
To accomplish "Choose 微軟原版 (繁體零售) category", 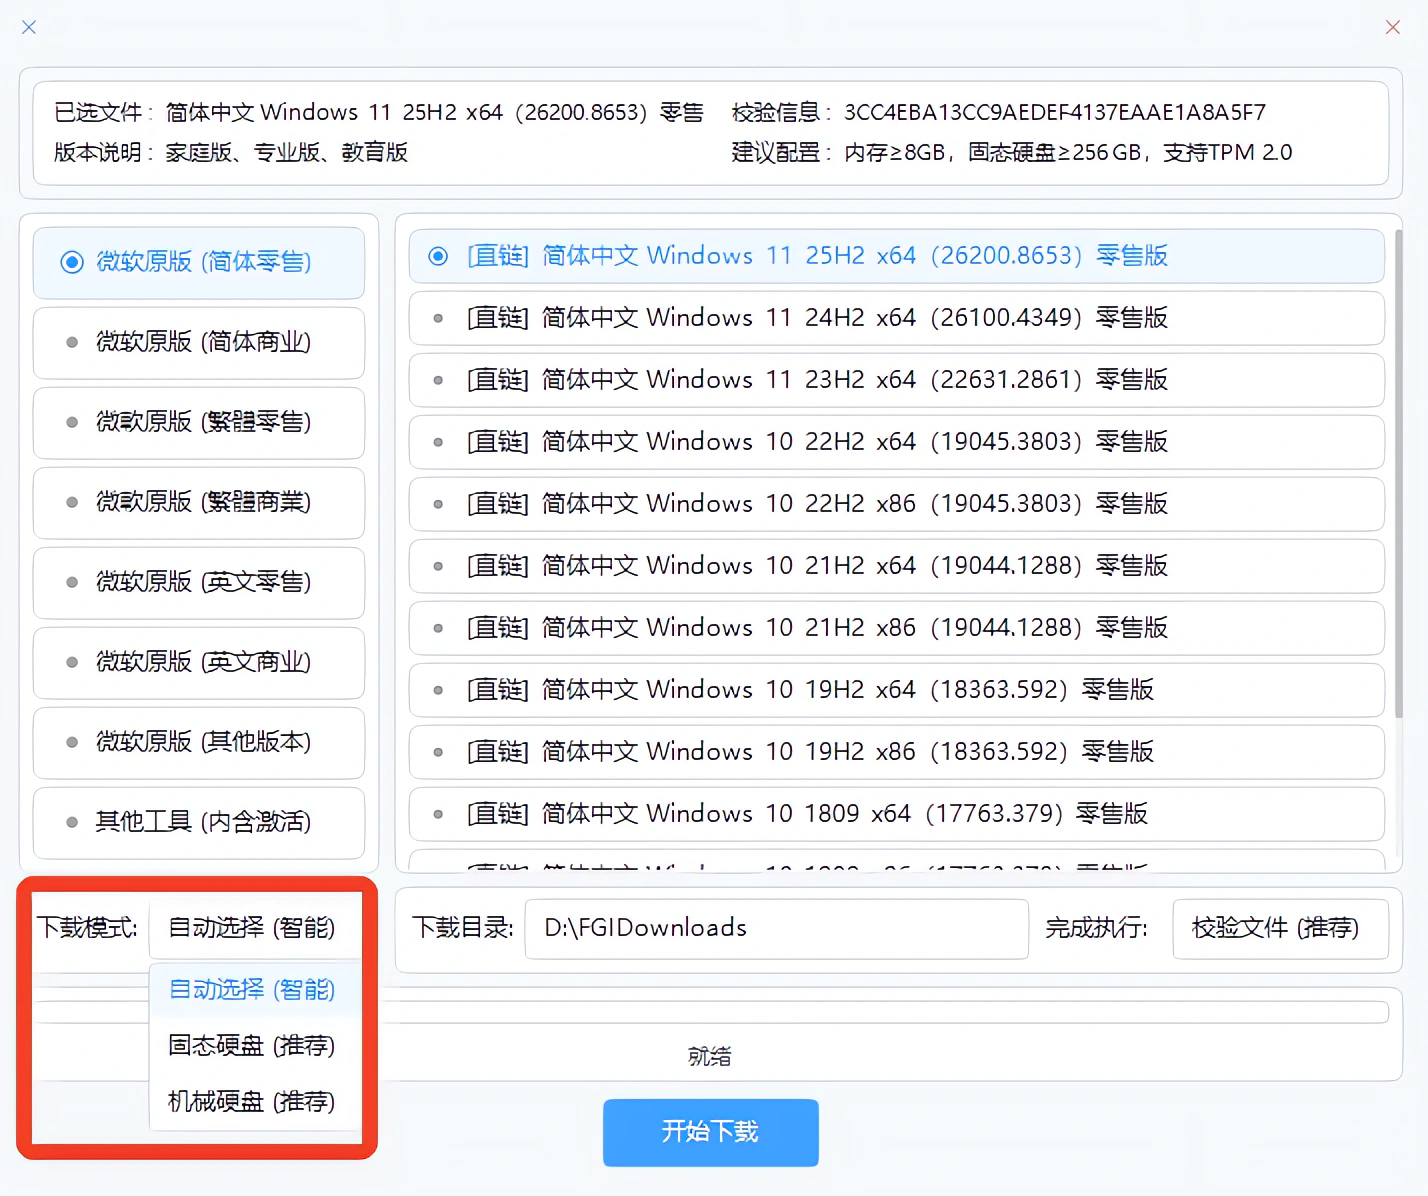I will point(199,422).
